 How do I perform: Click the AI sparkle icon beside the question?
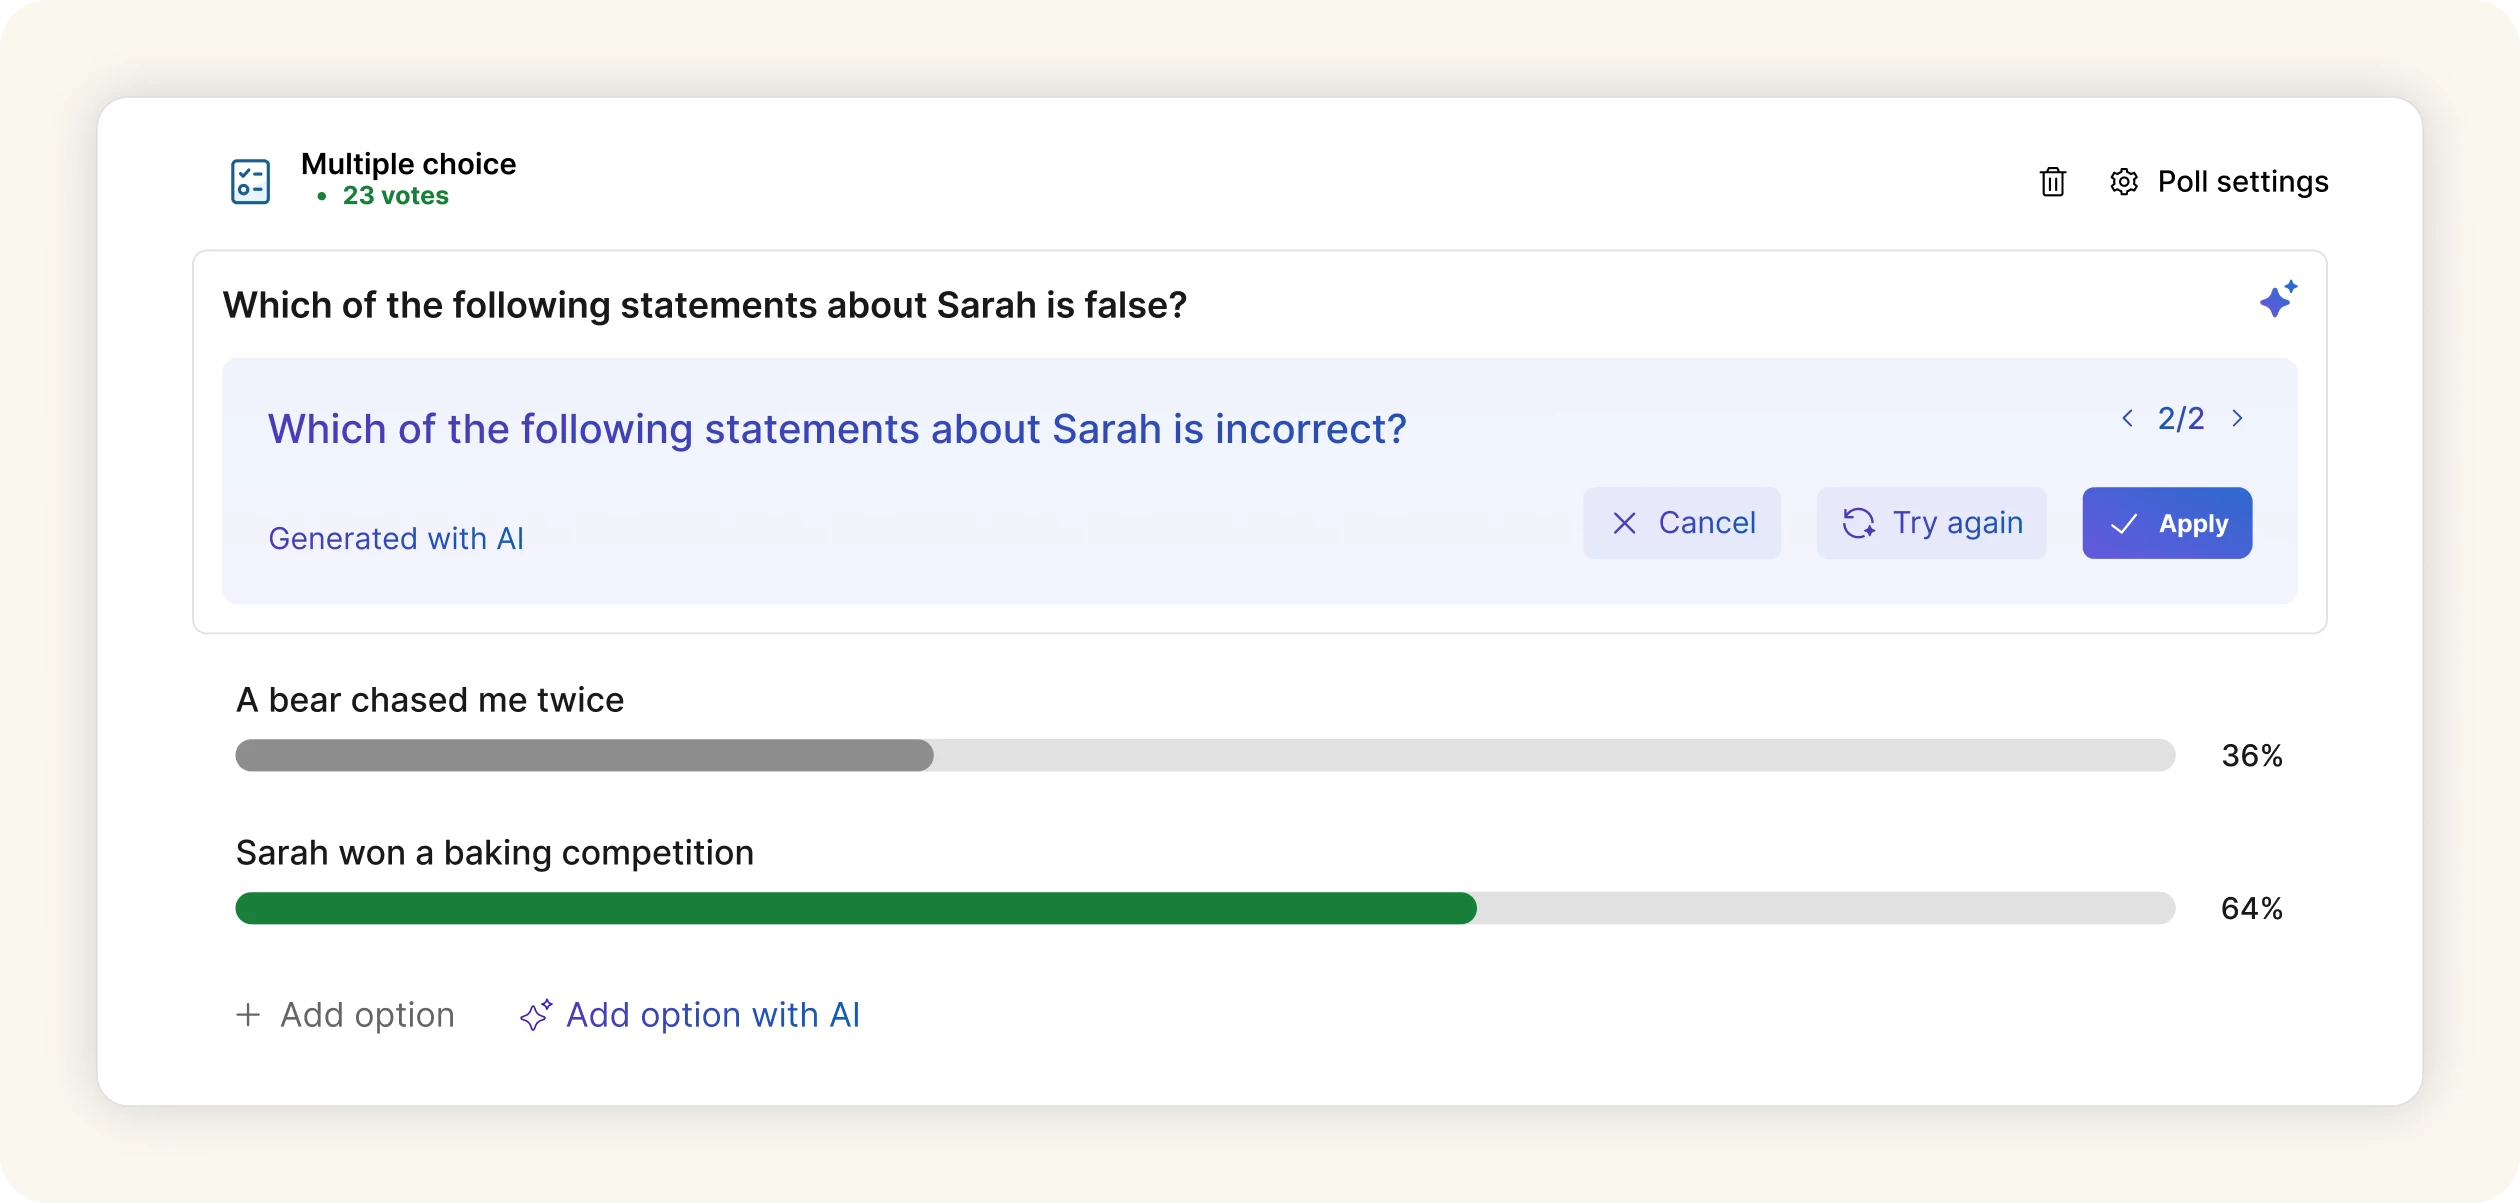point(2278,299)
